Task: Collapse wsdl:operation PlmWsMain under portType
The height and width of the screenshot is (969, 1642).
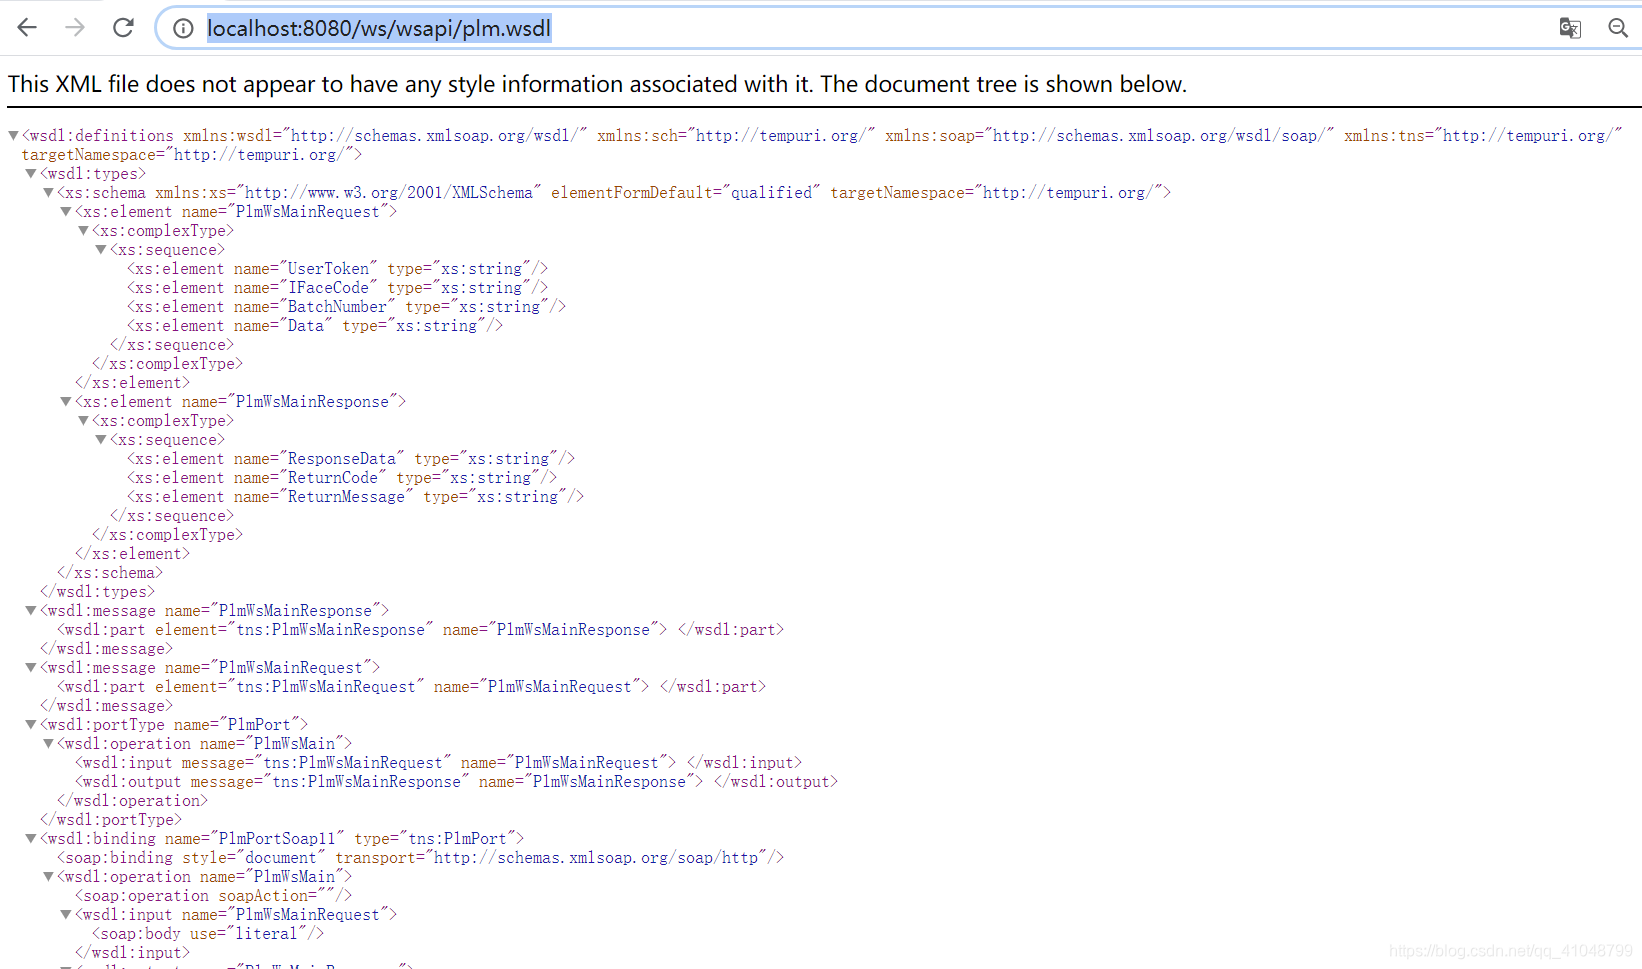Action: pos(48,743)
